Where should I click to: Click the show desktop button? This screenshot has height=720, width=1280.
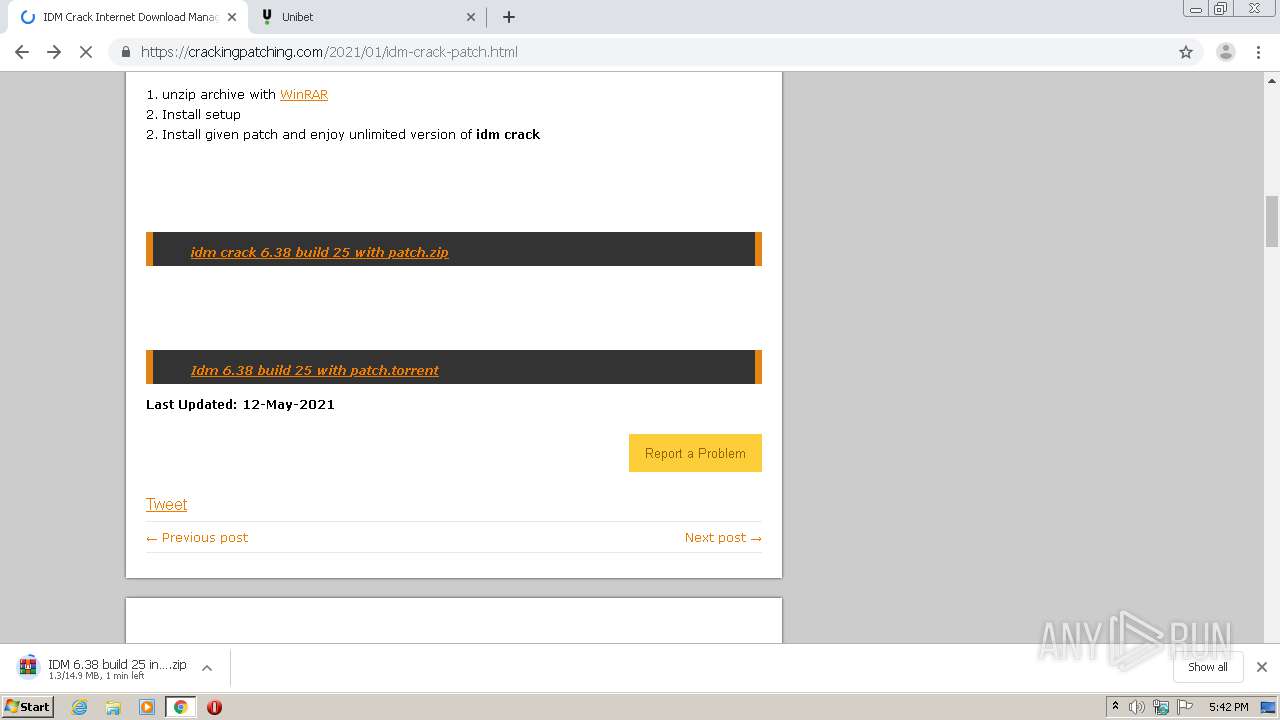pyautogui.click(x=1269, y=707)
